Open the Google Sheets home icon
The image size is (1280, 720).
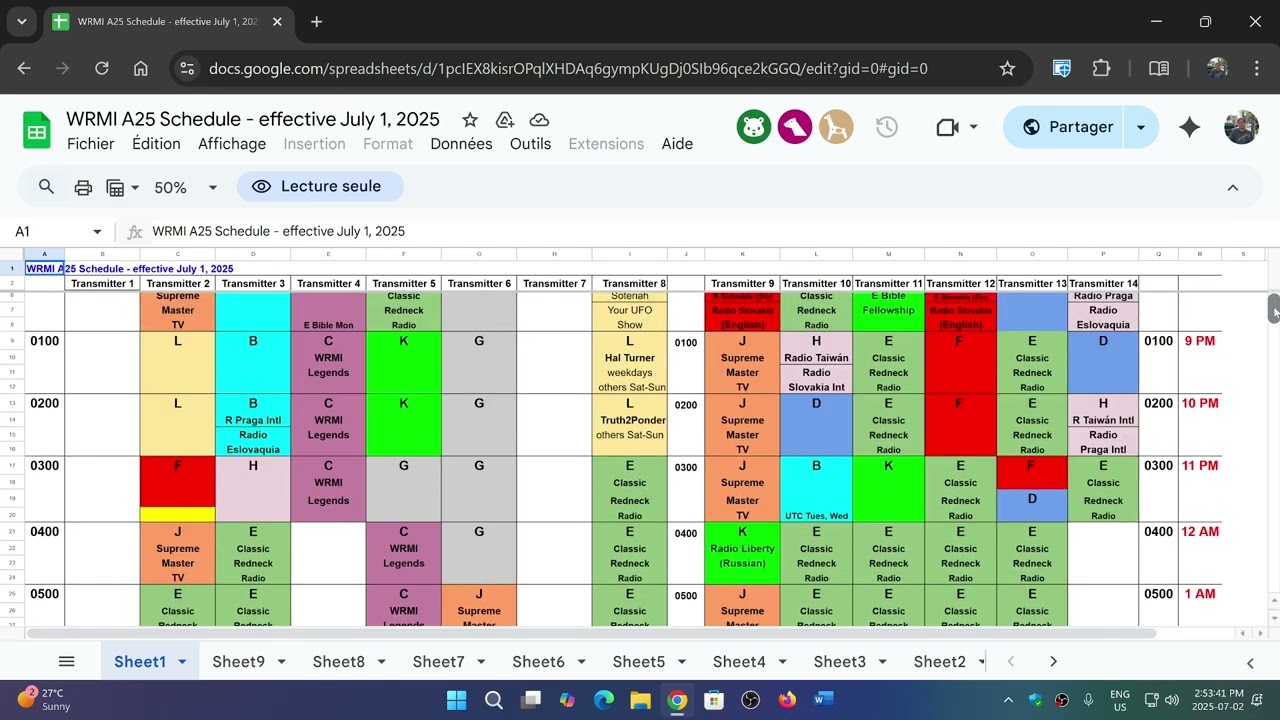37,131
